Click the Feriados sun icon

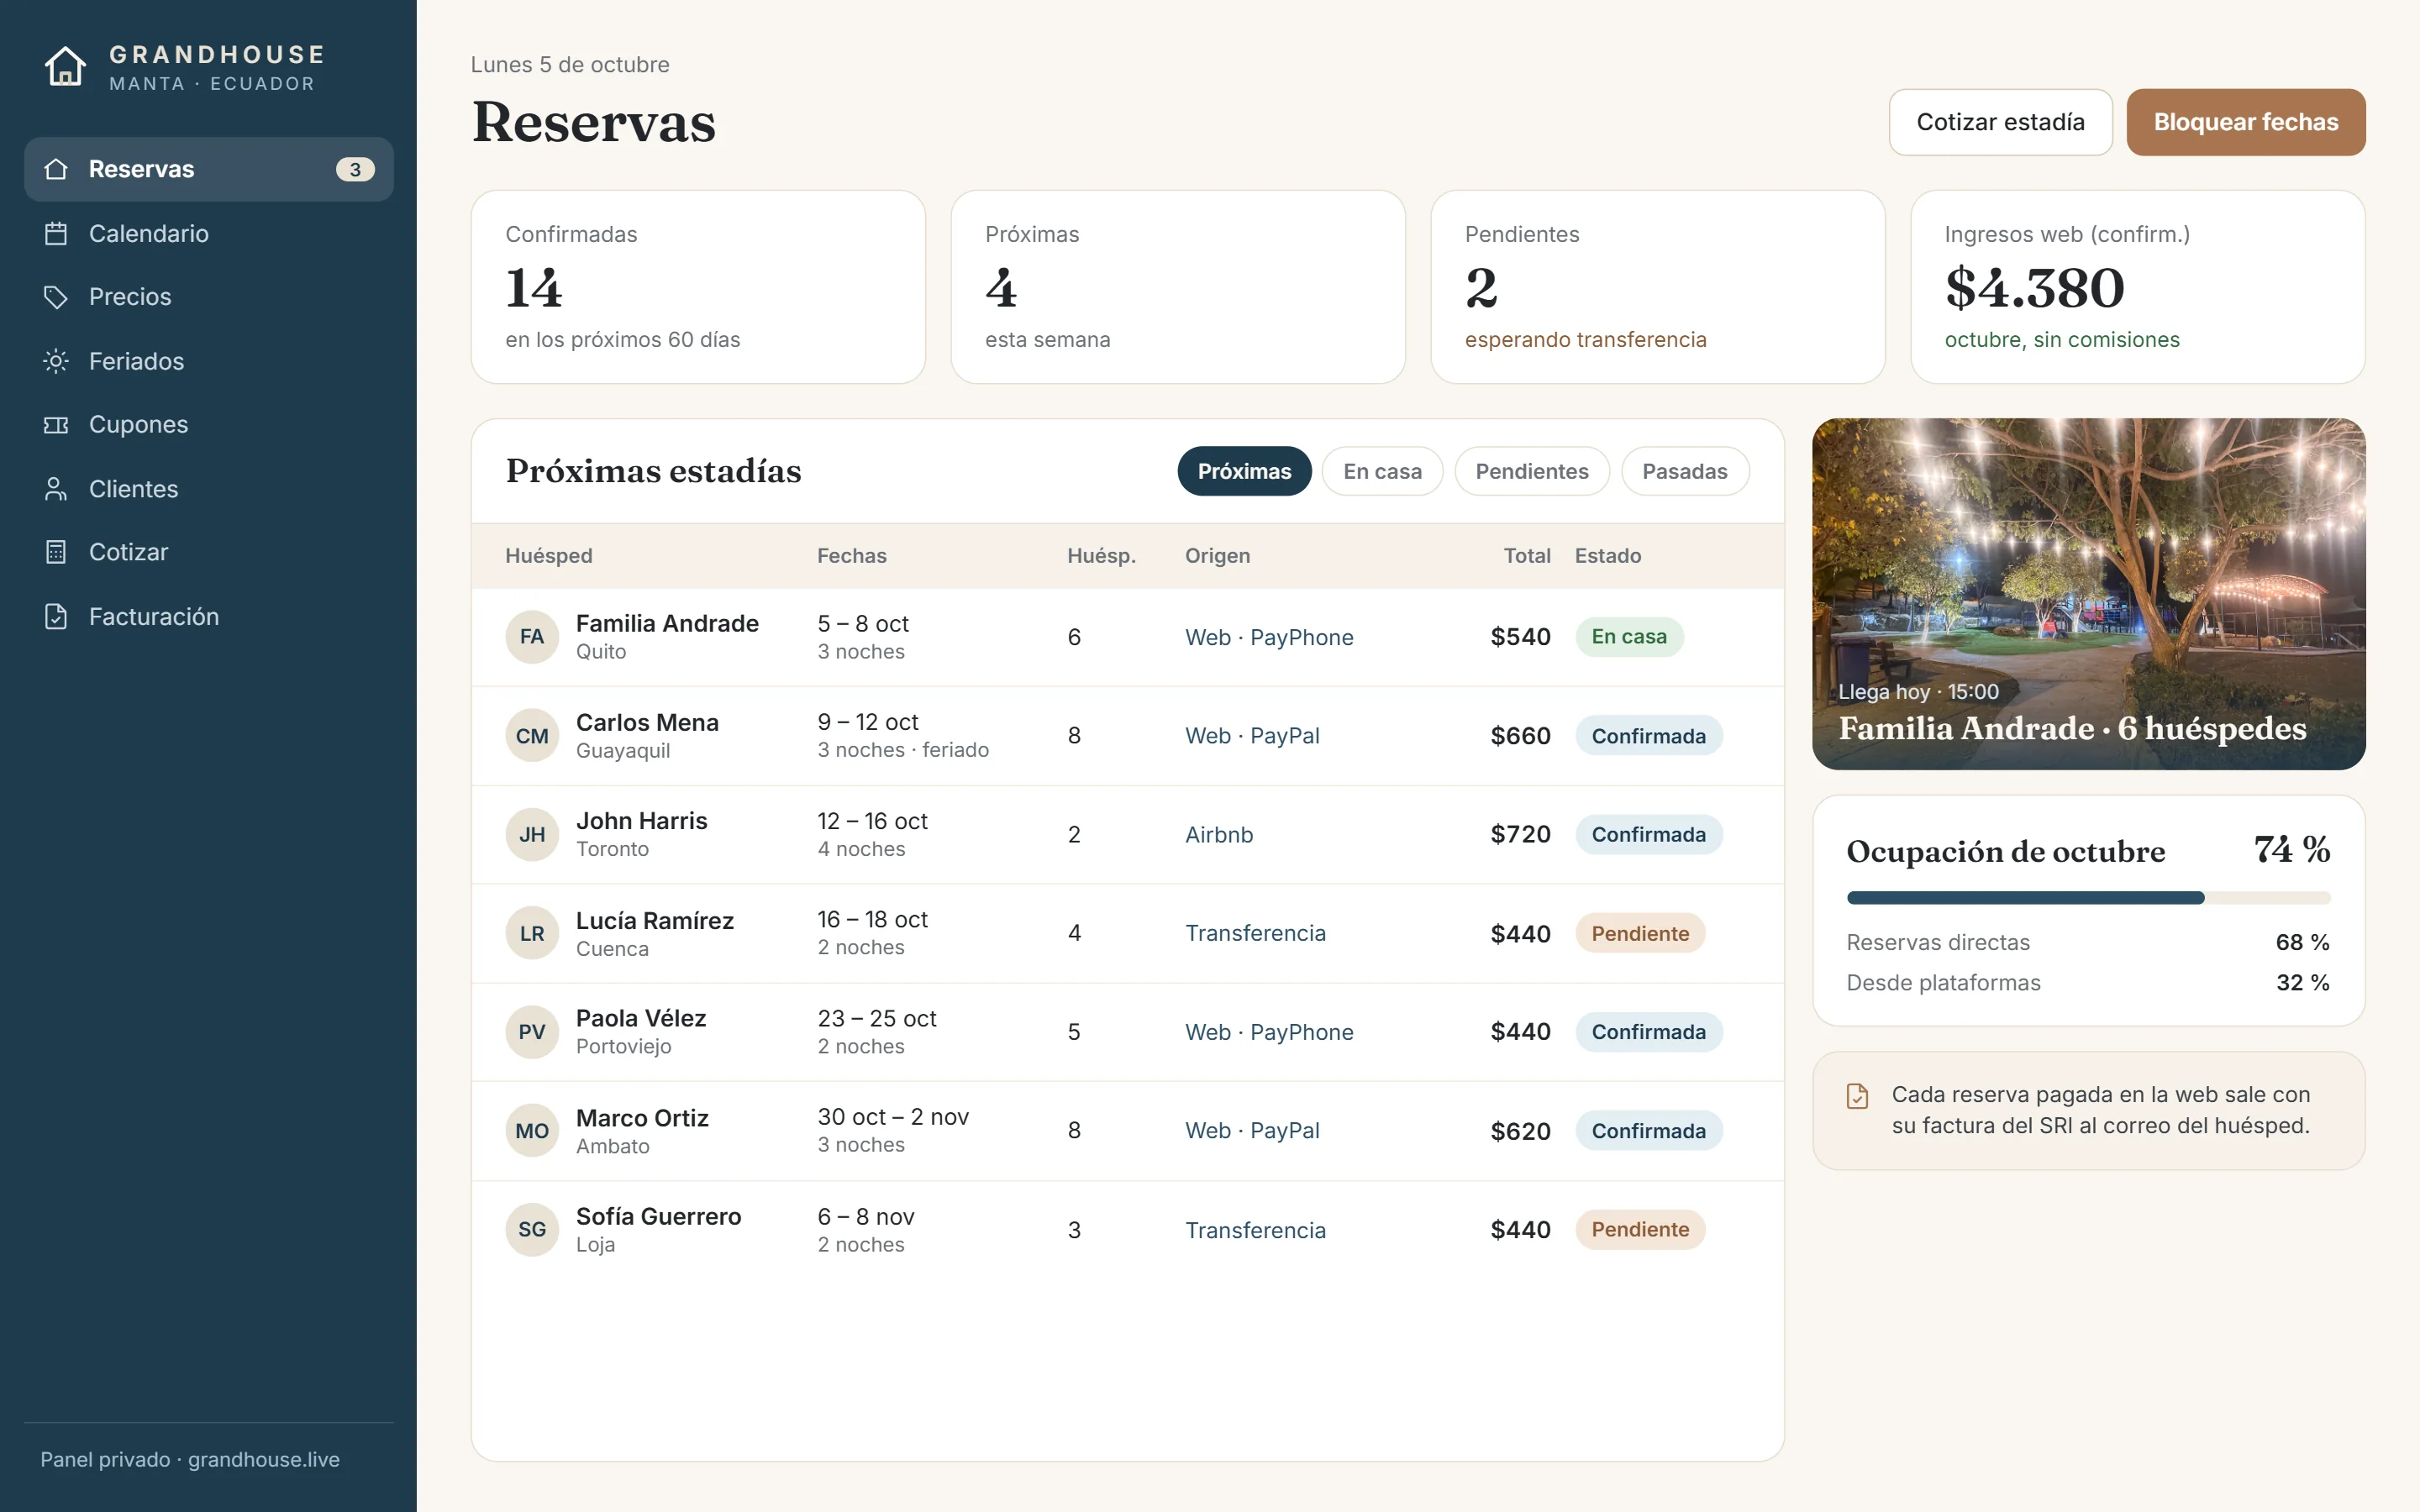(x=56, y=361)
